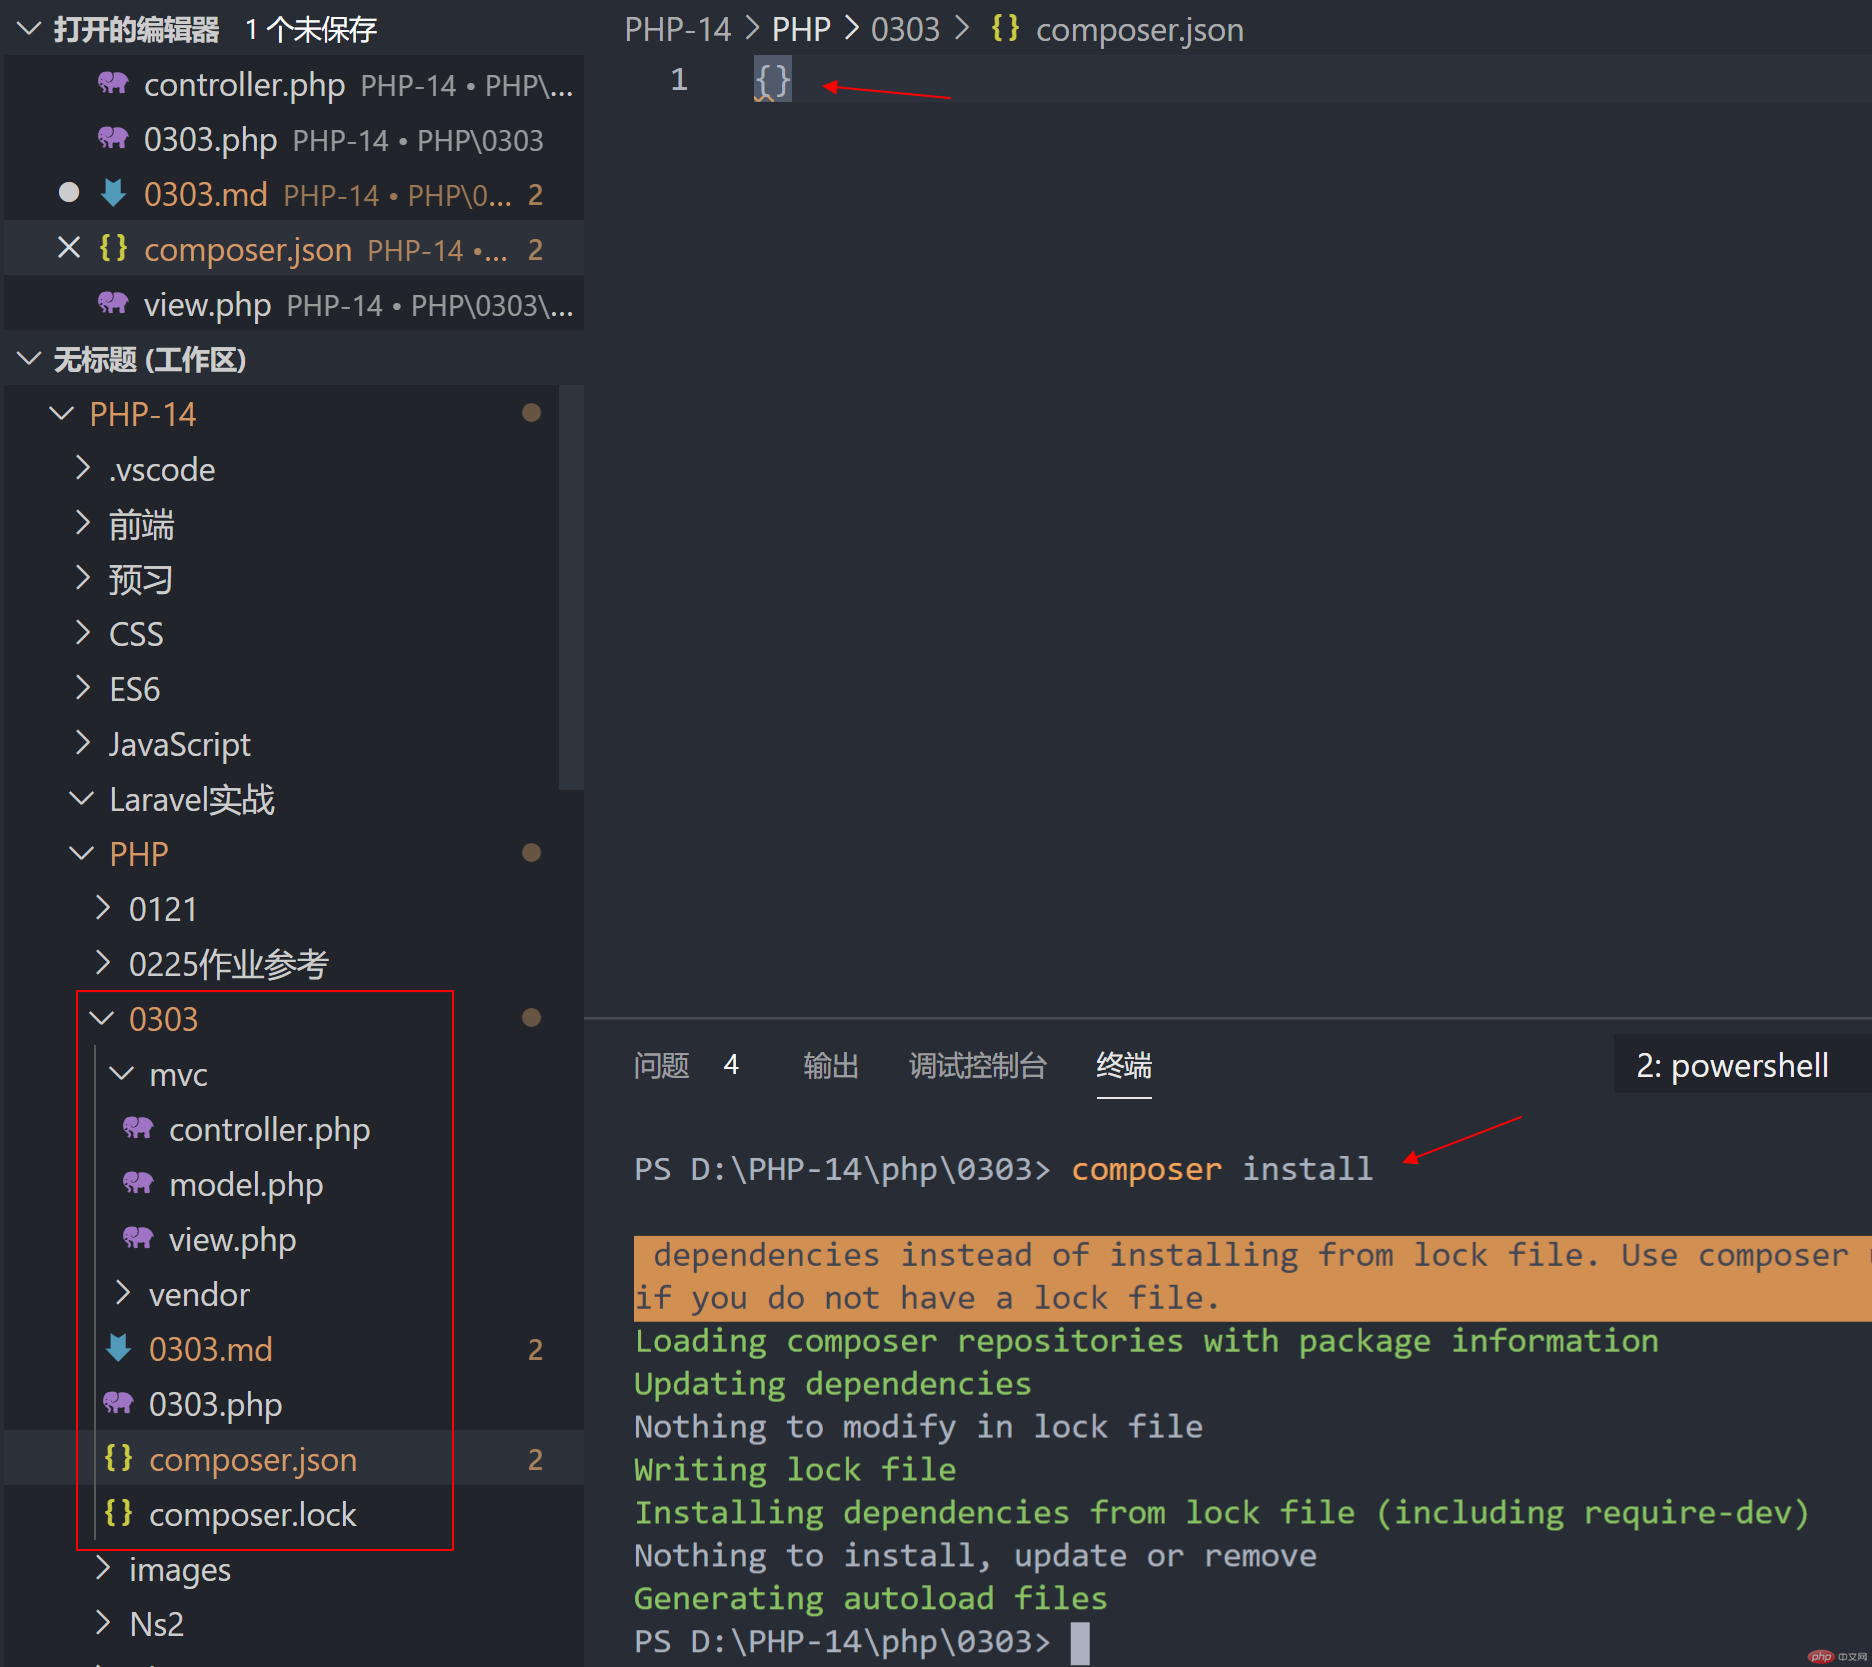Image resolution: width=1872 pixels, height=1667 pixels.
Task: Expand the 预习 folder
Action: (x=82, y=579)
